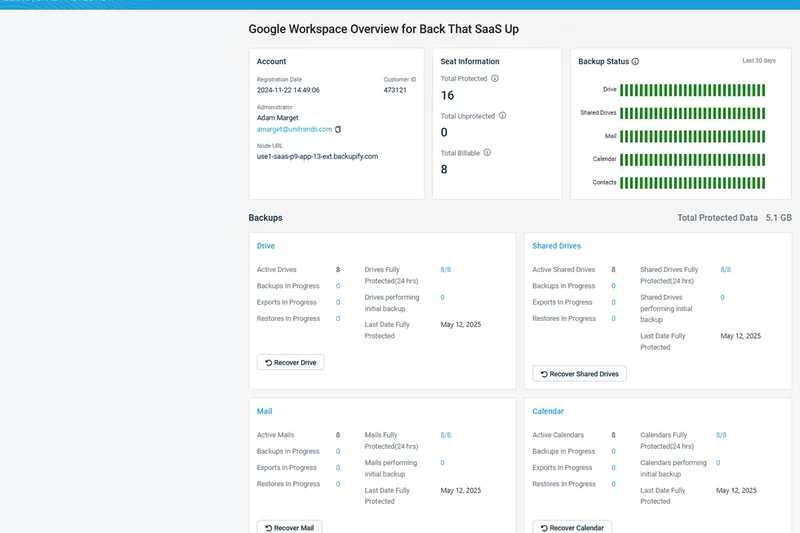Click the Total Billable value 8
This screenshot has height=533, width=800.
click(x=444, y=169)
